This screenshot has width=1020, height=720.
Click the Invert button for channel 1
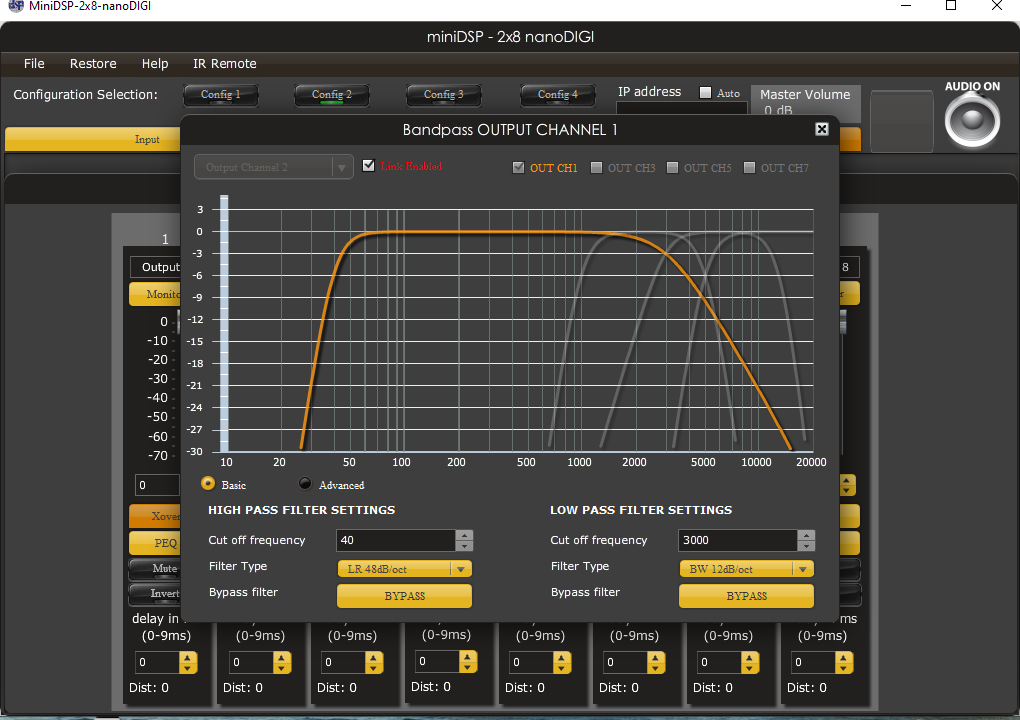[x=155, y=593]
